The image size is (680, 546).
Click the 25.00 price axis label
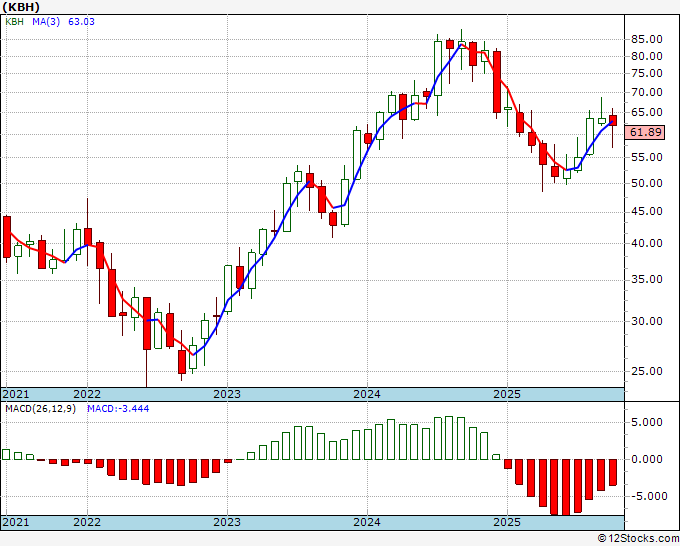[x=646, y=371]
